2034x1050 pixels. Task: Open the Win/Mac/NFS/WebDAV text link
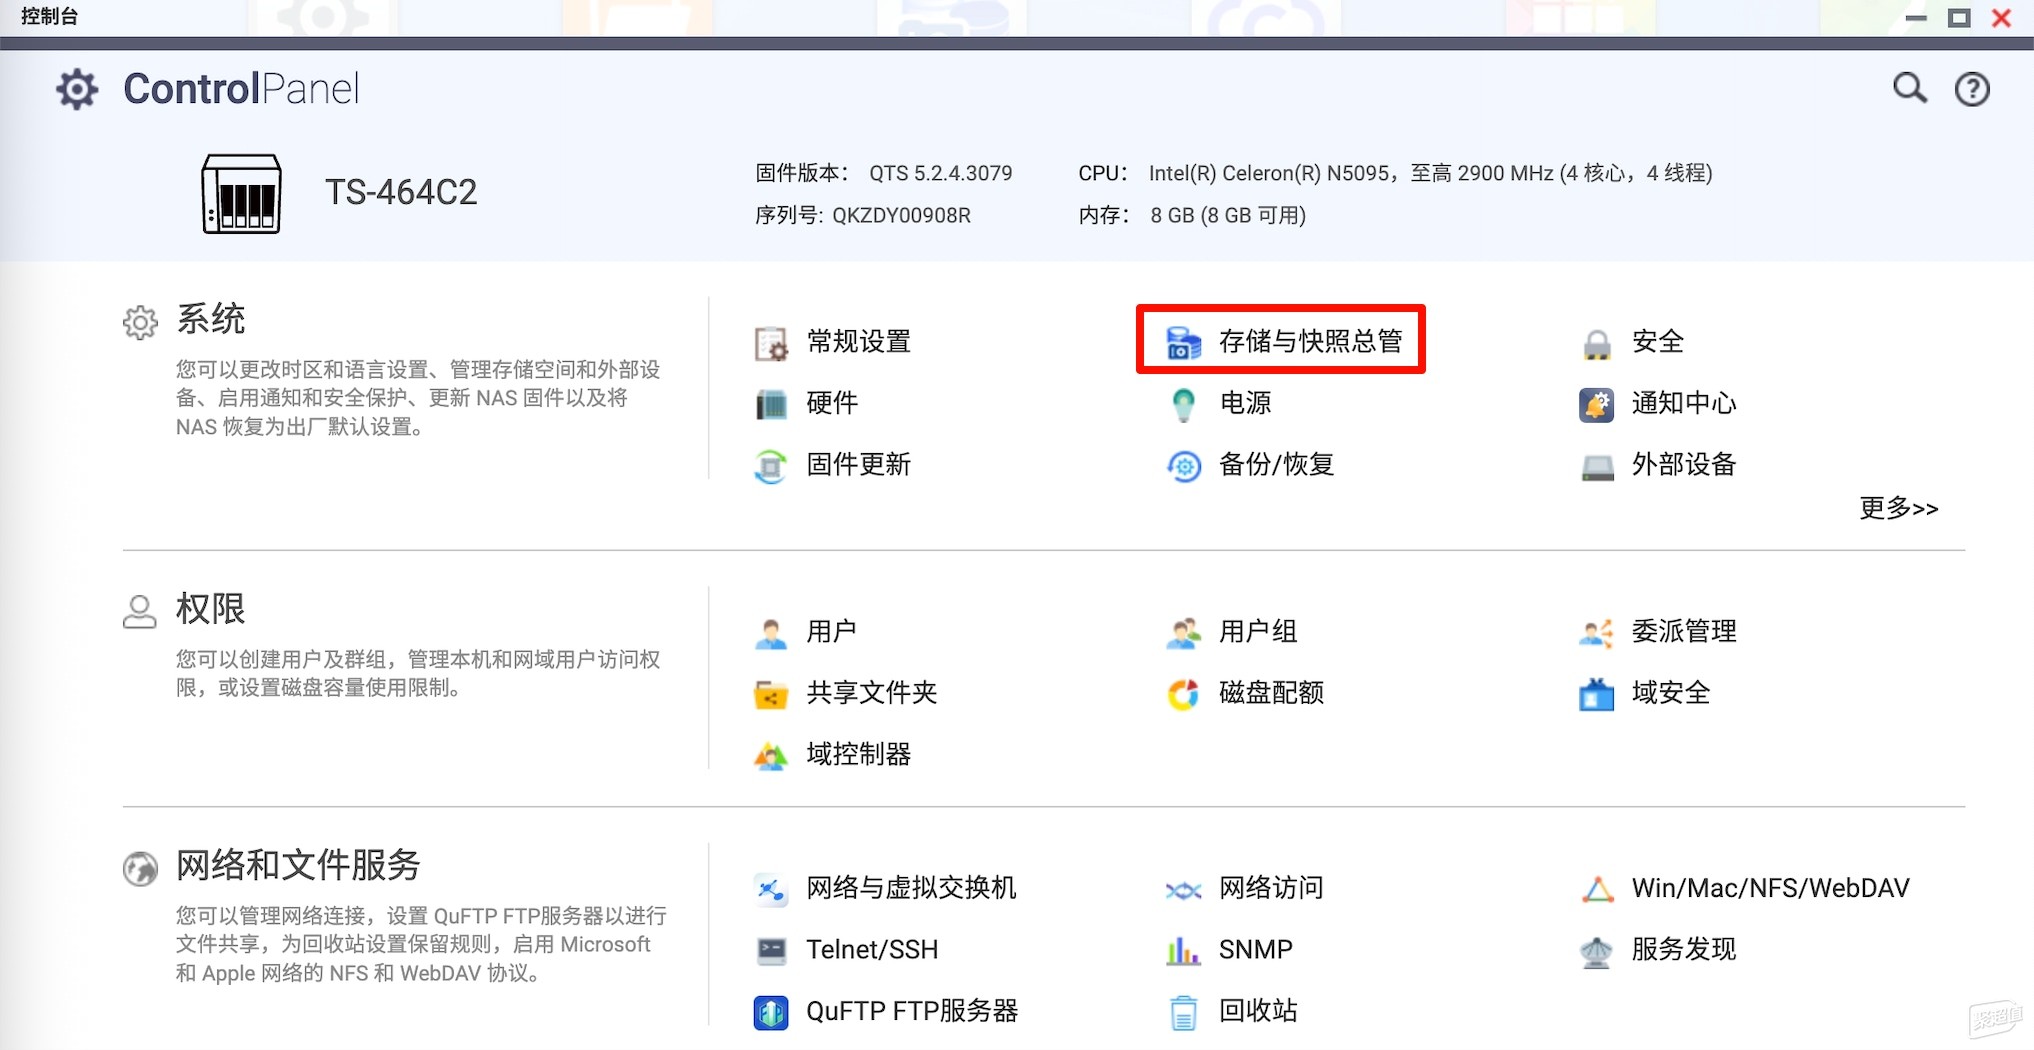pos(1770,888)
